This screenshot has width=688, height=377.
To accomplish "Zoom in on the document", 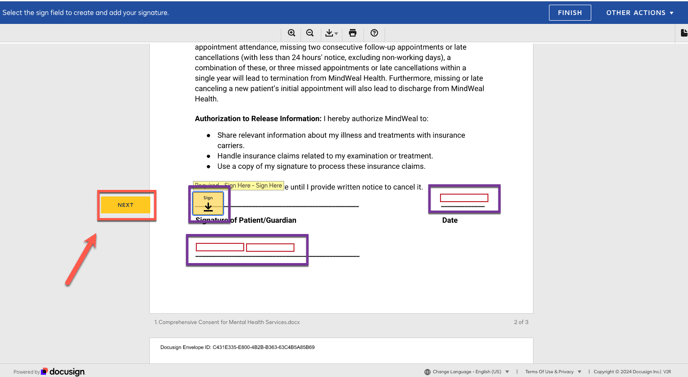I will tap(291, 33).
